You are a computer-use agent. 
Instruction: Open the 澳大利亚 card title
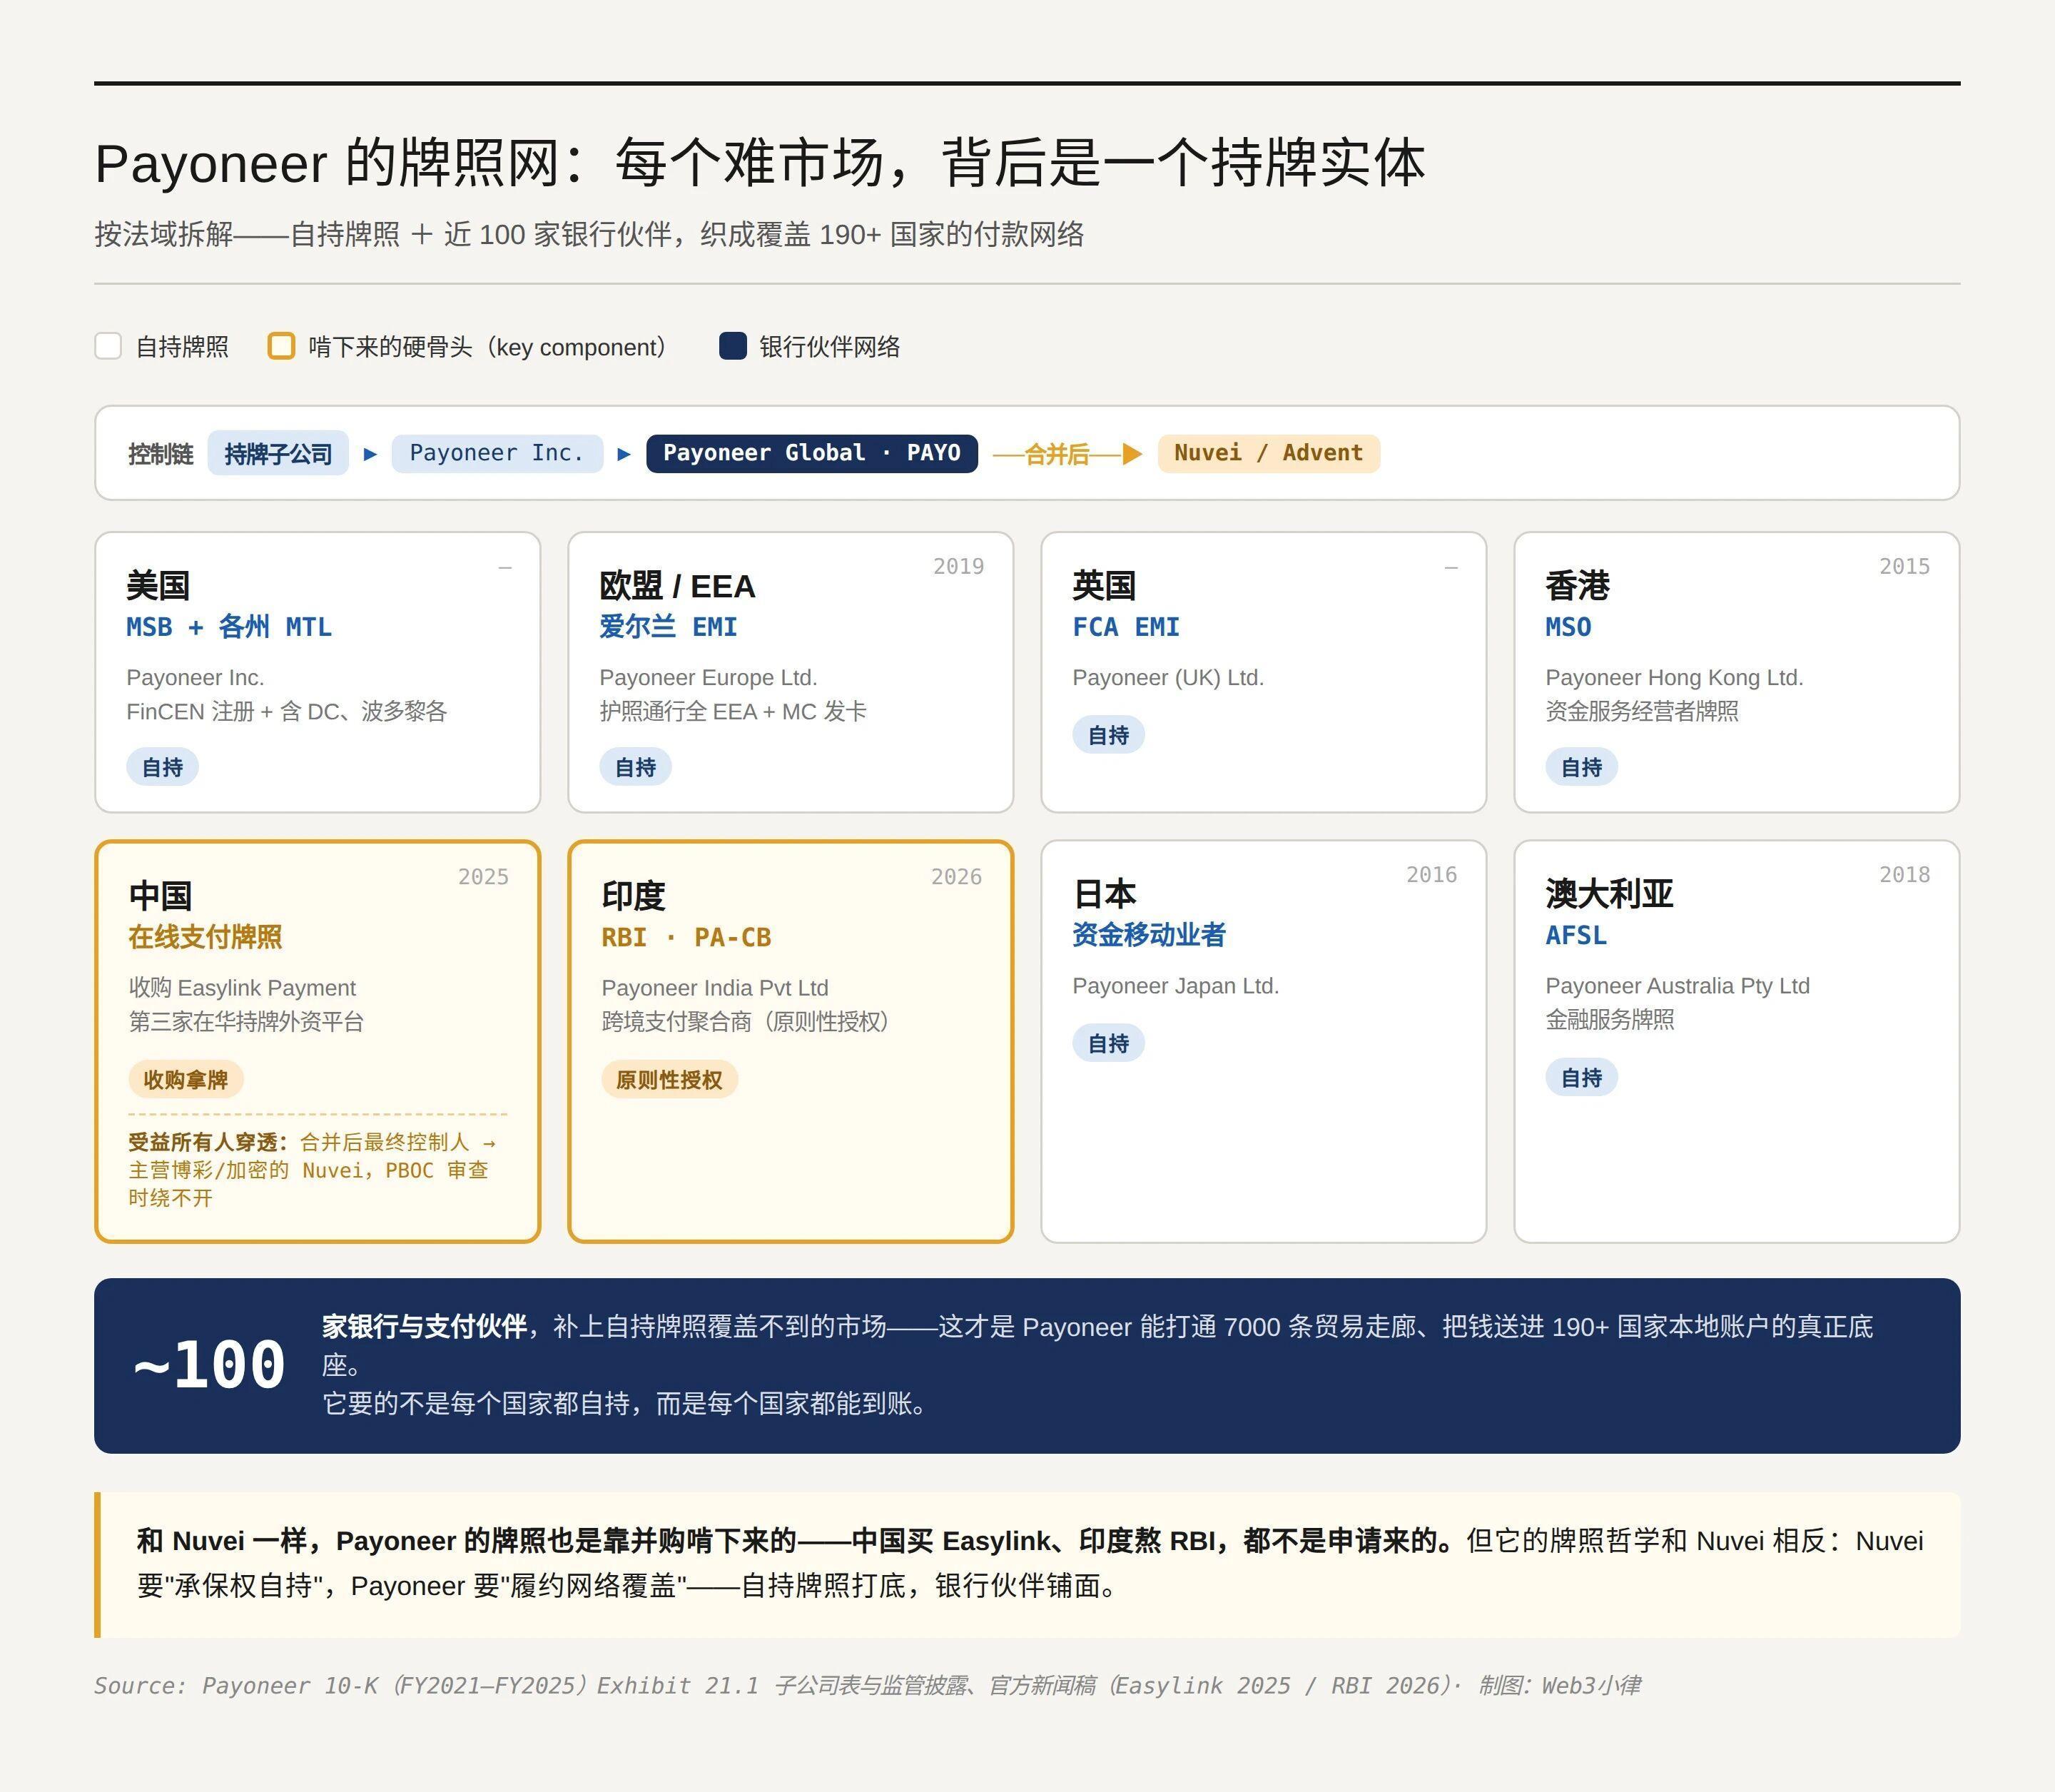click(x=1609, y=893)
